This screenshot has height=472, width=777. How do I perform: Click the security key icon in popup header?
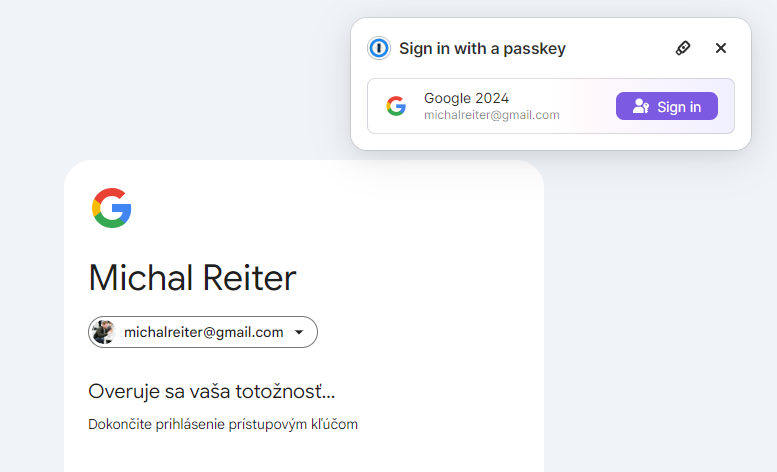click(x=683, y=48)
